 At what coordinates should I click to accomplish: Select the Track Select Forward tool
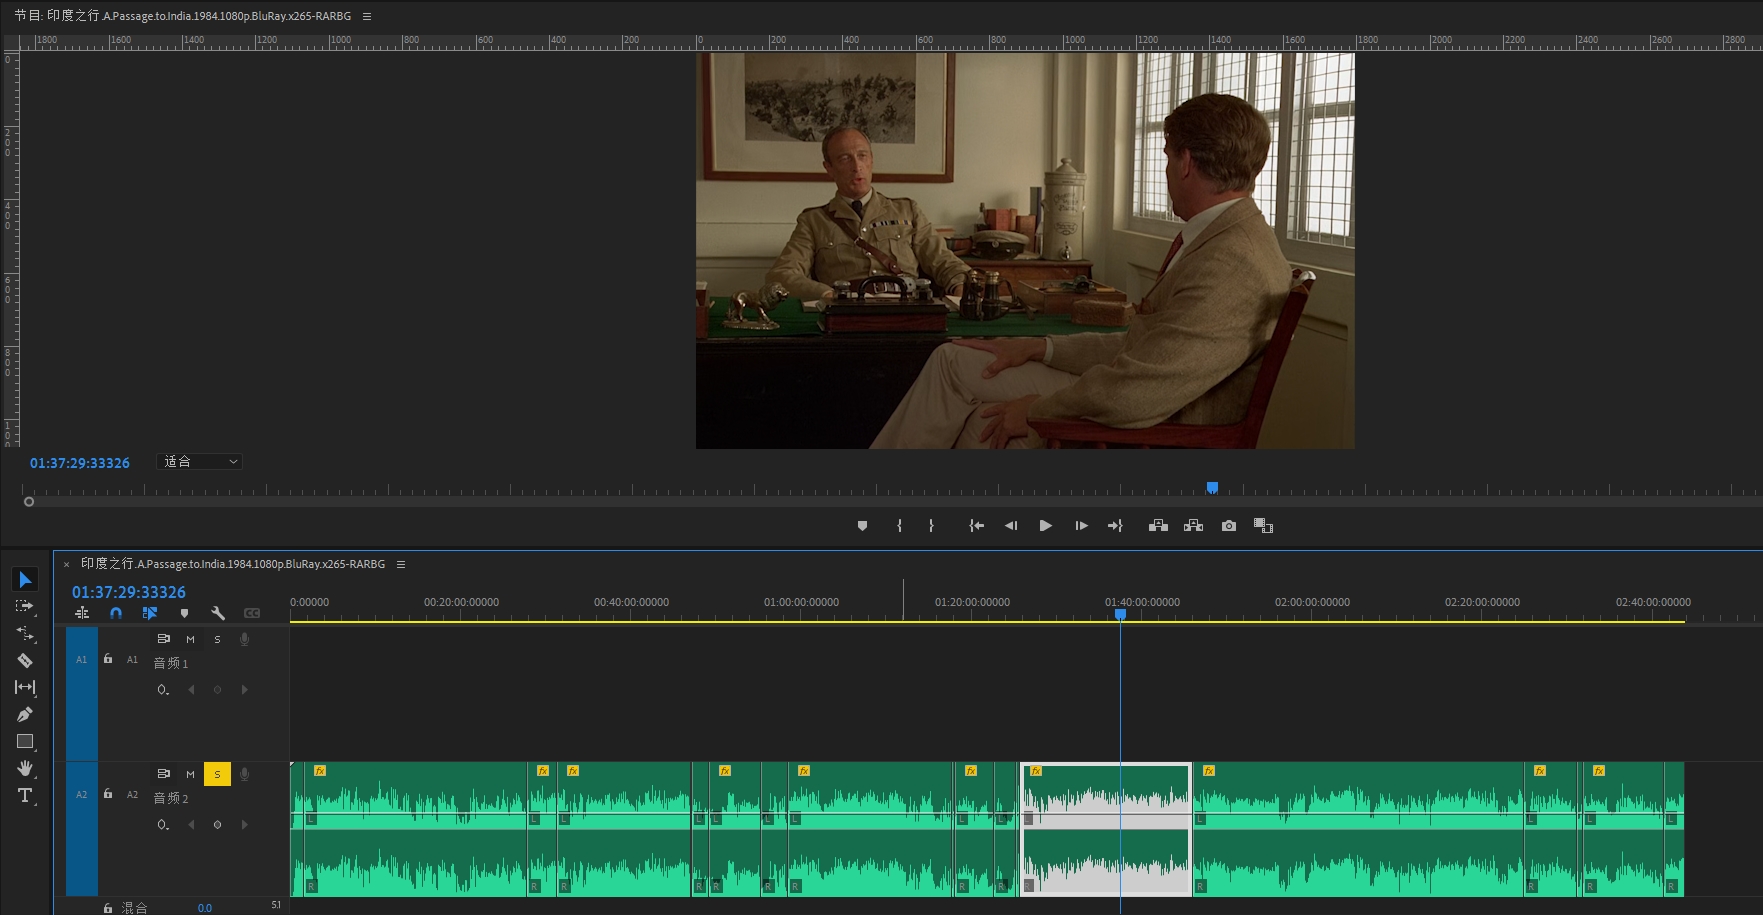click(x=25, y=606)
